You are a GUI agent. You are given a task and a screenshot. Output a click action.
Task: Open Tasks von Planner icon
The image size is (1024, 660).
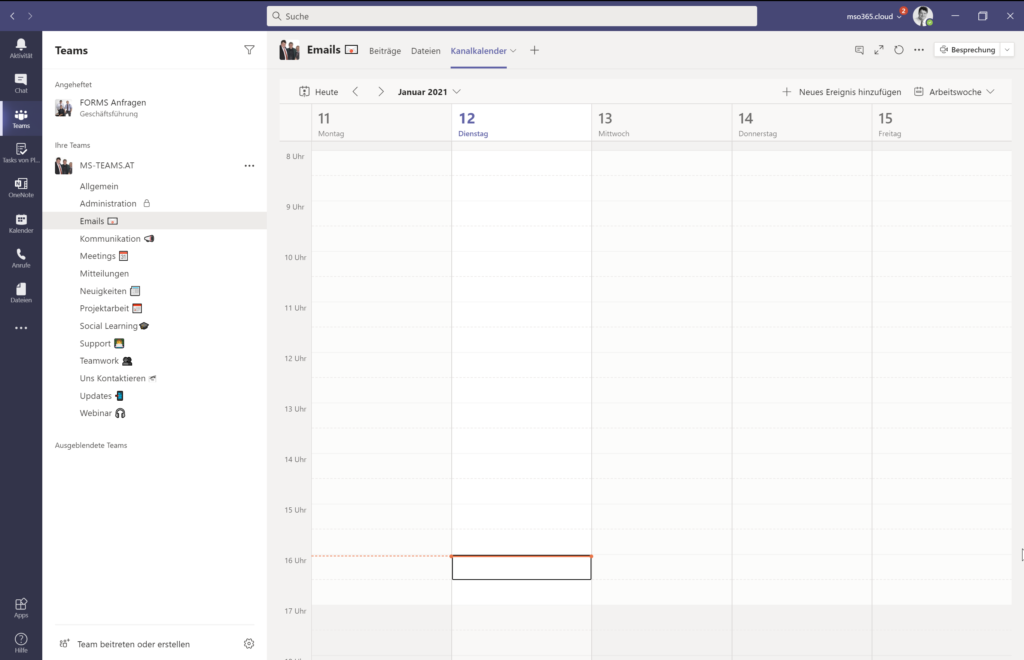click(x=21, y=153)
